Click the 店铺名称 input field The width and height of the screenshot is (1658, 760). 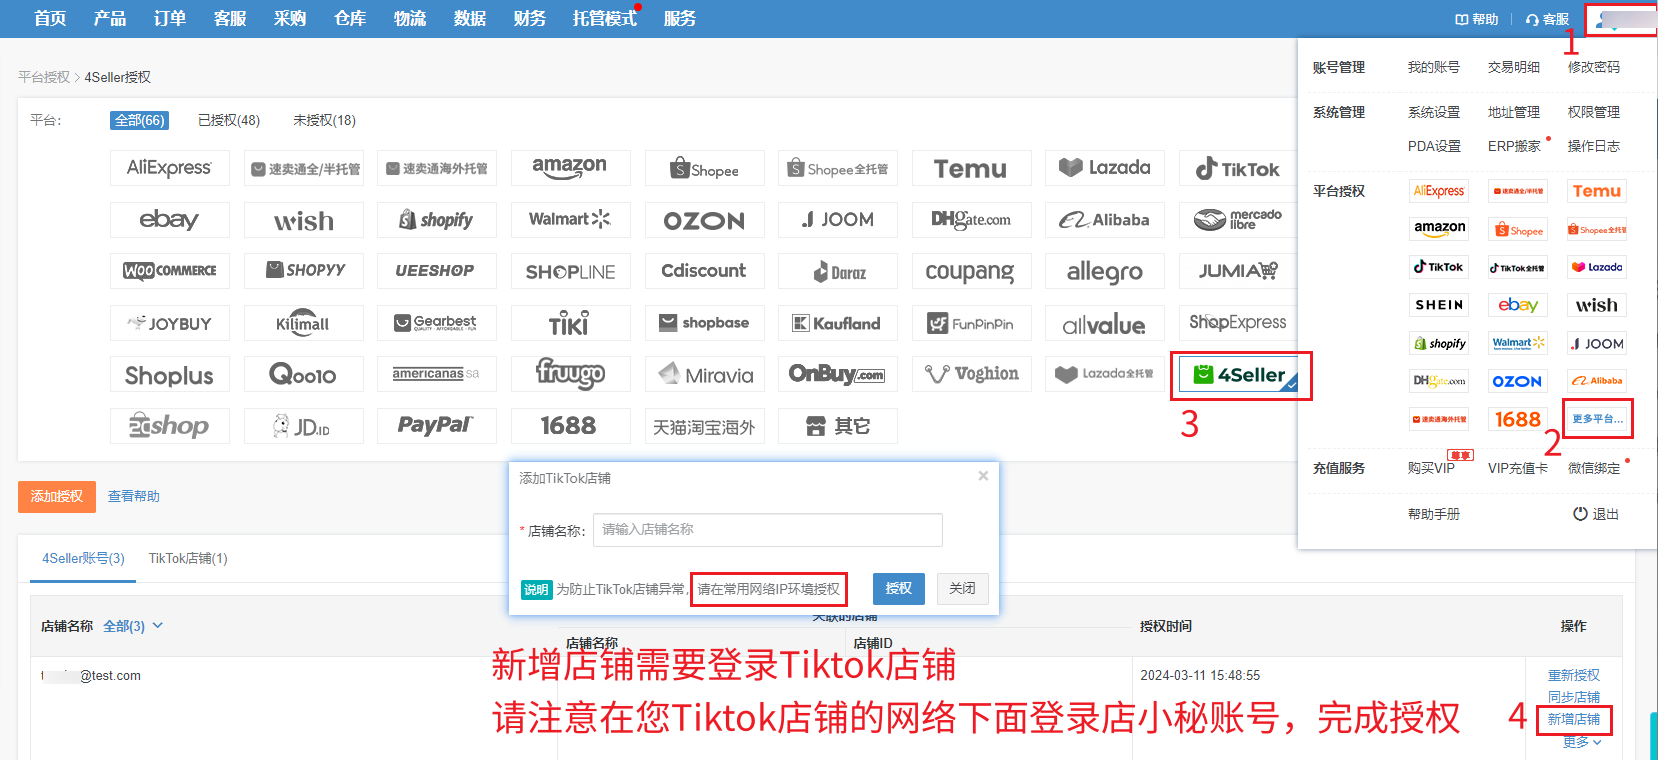(x=768, y=530)
